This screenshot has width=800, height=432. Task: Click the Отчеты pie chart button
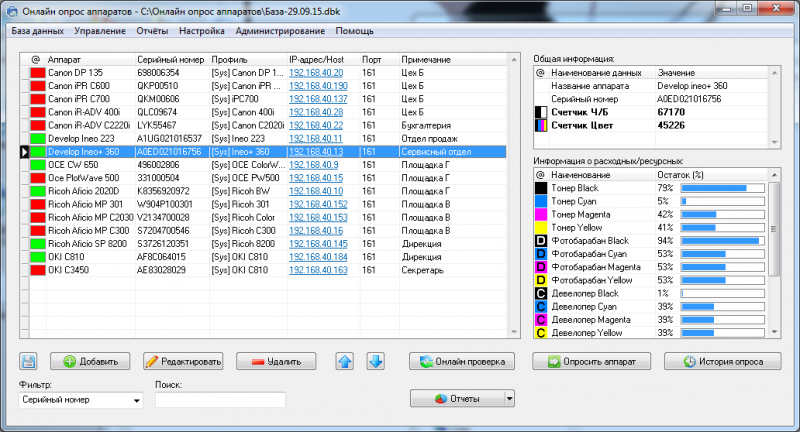457,398
